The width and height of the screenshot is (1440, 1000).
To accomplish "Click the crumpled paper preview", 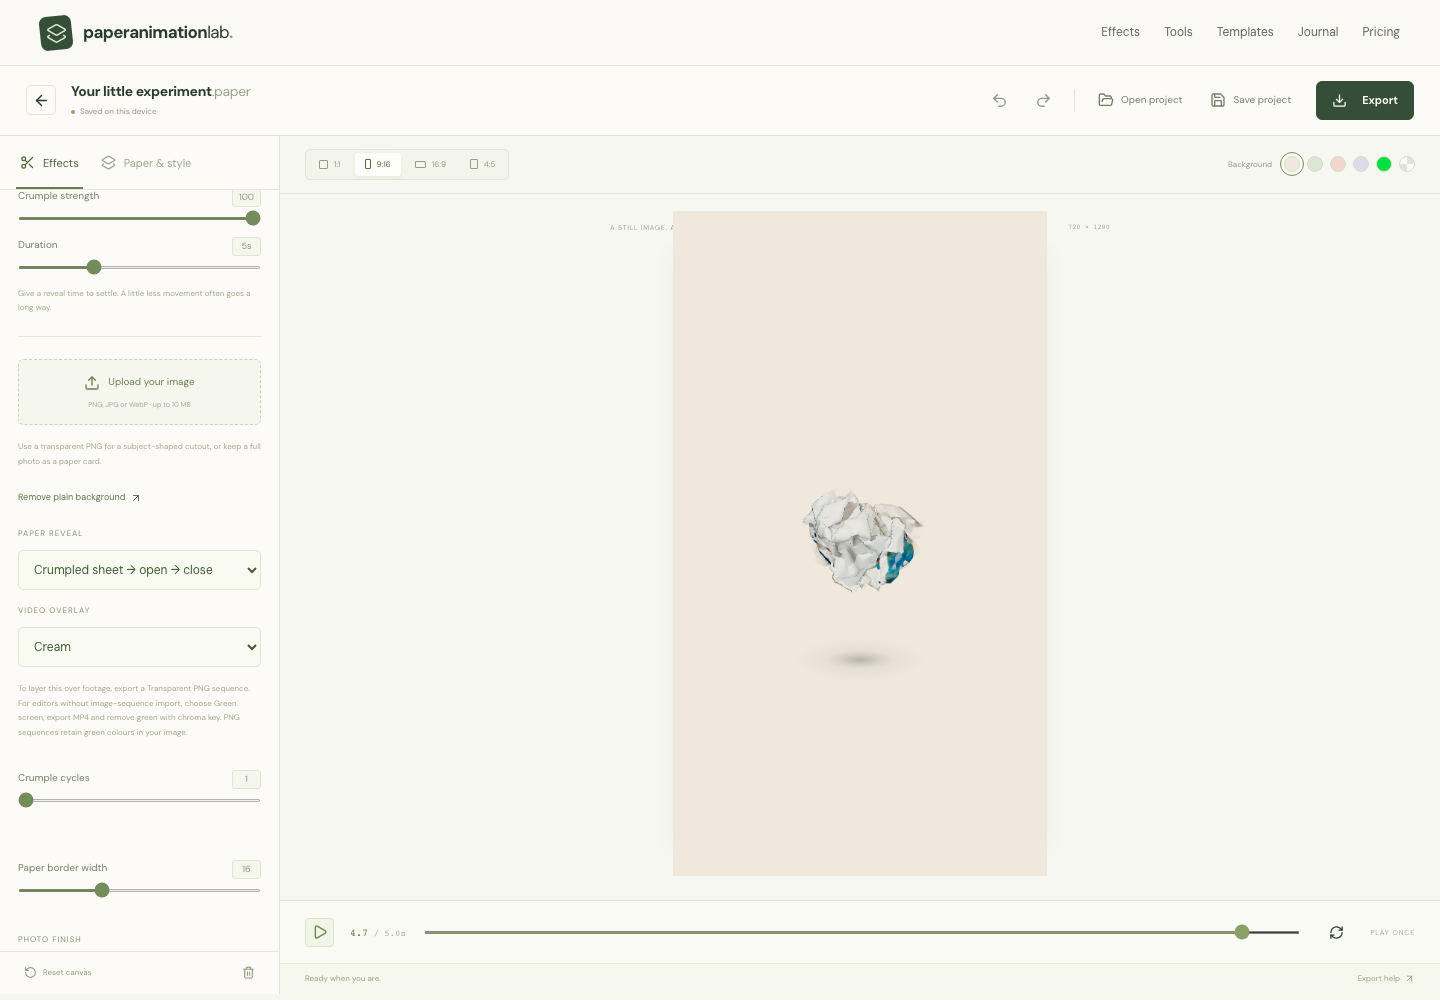I will coord(862,540).
